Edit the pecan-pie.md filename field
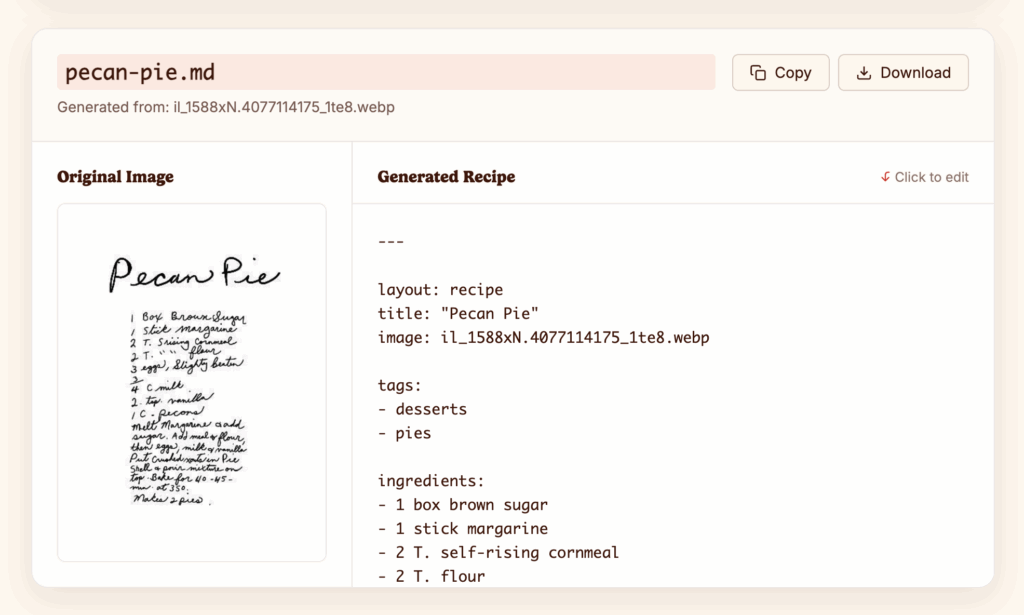Screen dimensions: 1024x615 click(385, 72)
